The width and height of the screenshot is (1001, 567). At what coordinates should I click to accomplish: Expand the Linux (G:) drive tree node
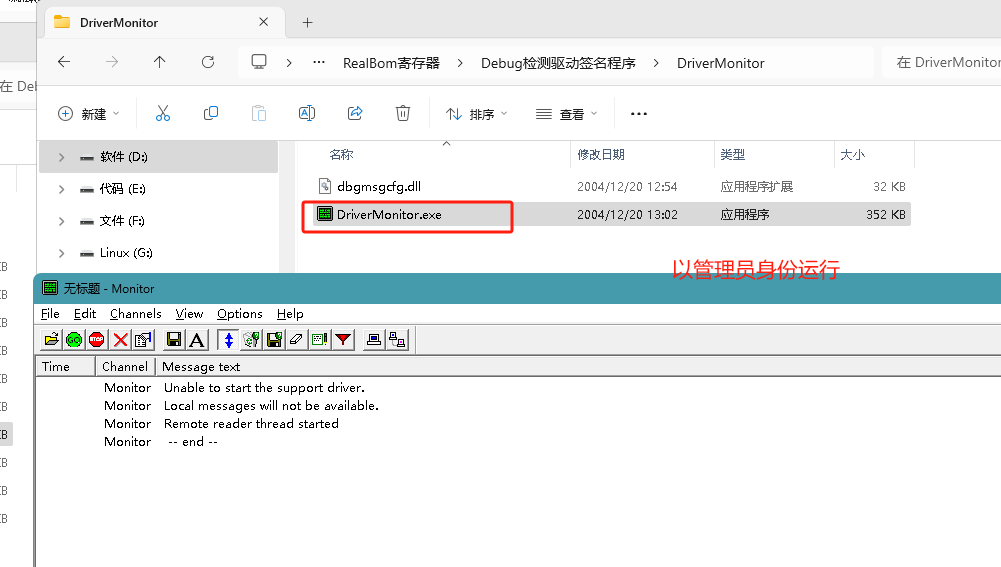click(61, 253)
